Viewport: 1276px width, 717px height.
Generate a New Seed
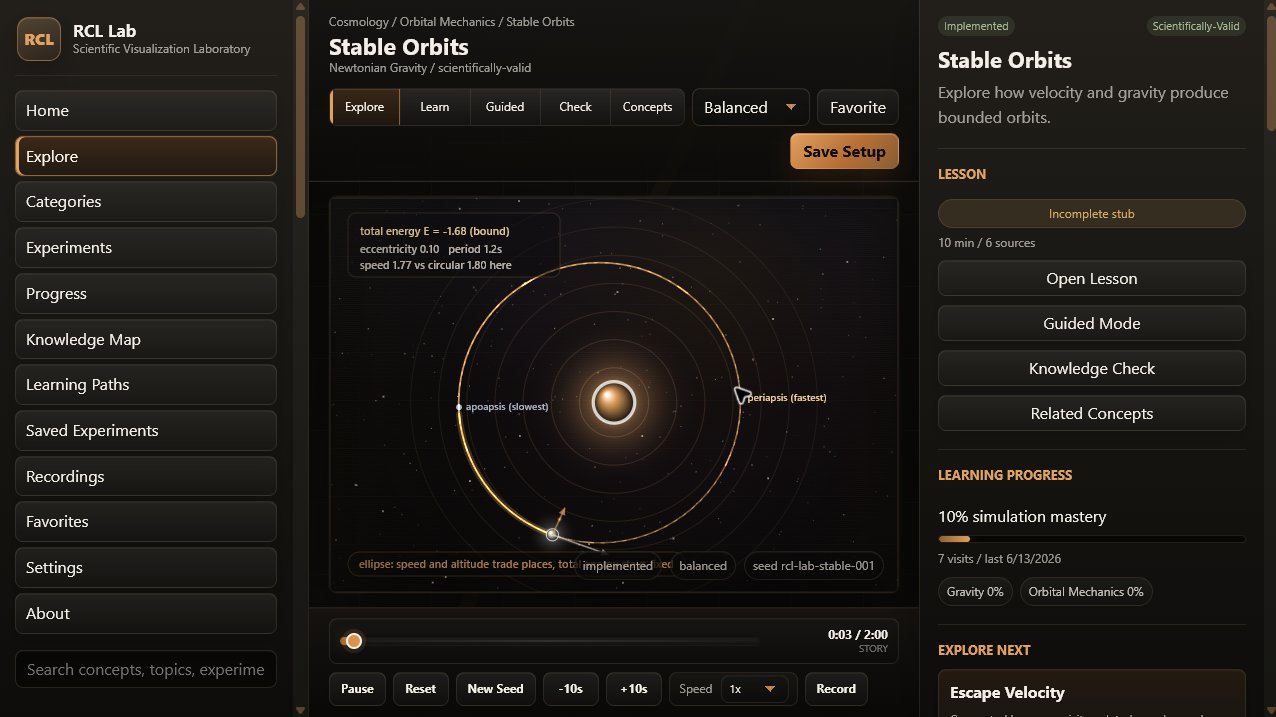(495, 689)
